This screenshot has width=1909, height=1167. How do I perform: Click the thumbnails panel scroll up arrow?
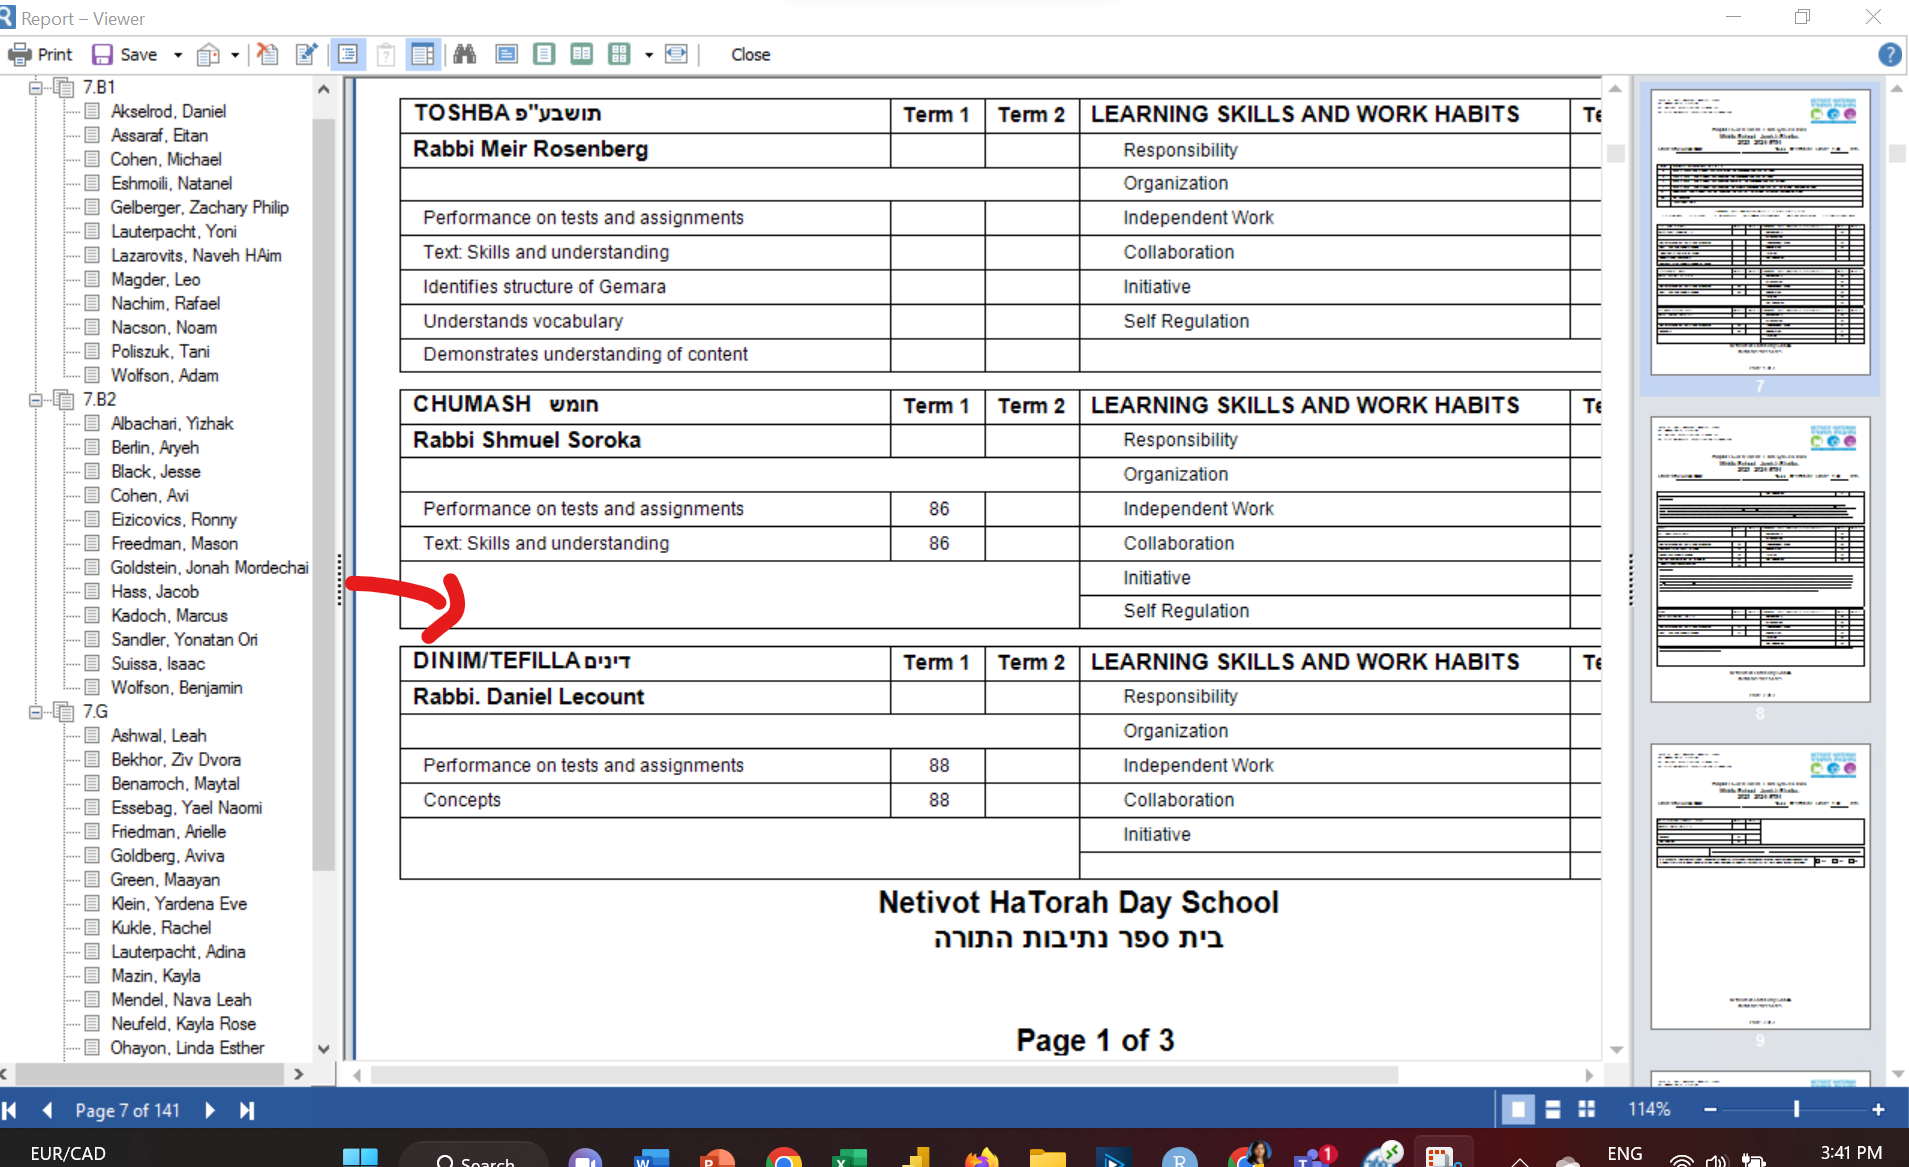pos(1897,89)
